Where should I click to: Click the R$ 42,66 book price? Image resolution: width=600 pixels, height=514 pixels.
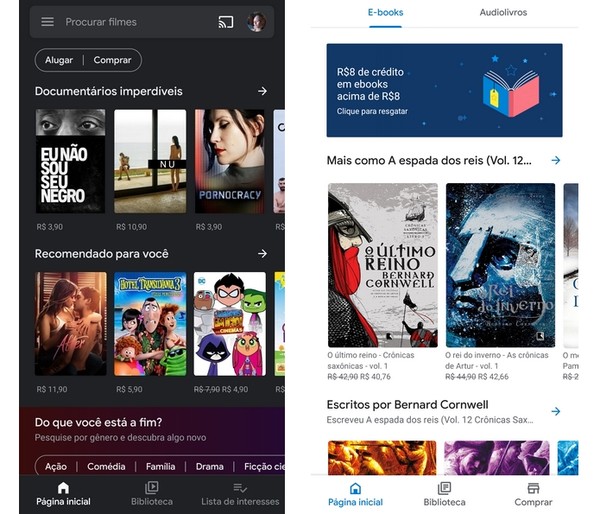(493, 377)
